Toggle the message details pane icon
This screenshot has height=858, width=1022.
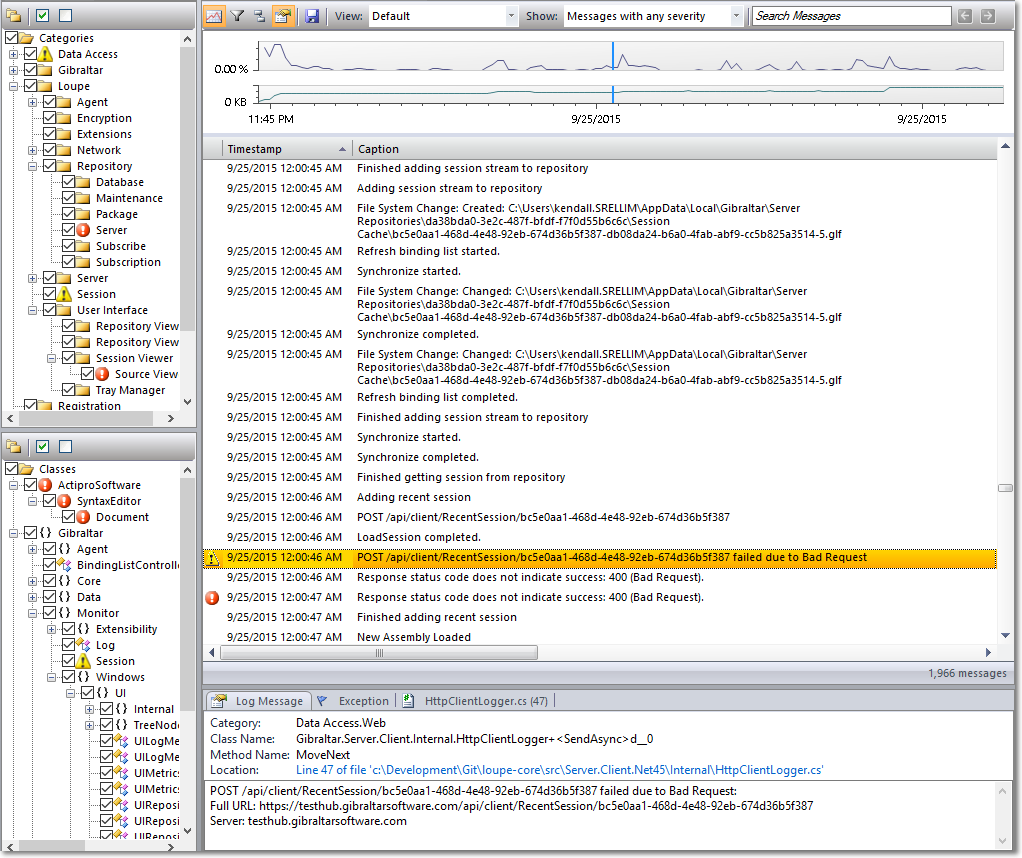pyautogui.click(x=284, y=15)
